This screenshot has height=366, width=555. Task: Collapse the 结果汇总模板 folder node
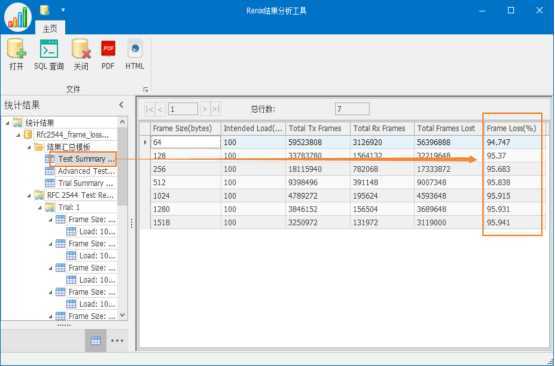tap(29, 147)
